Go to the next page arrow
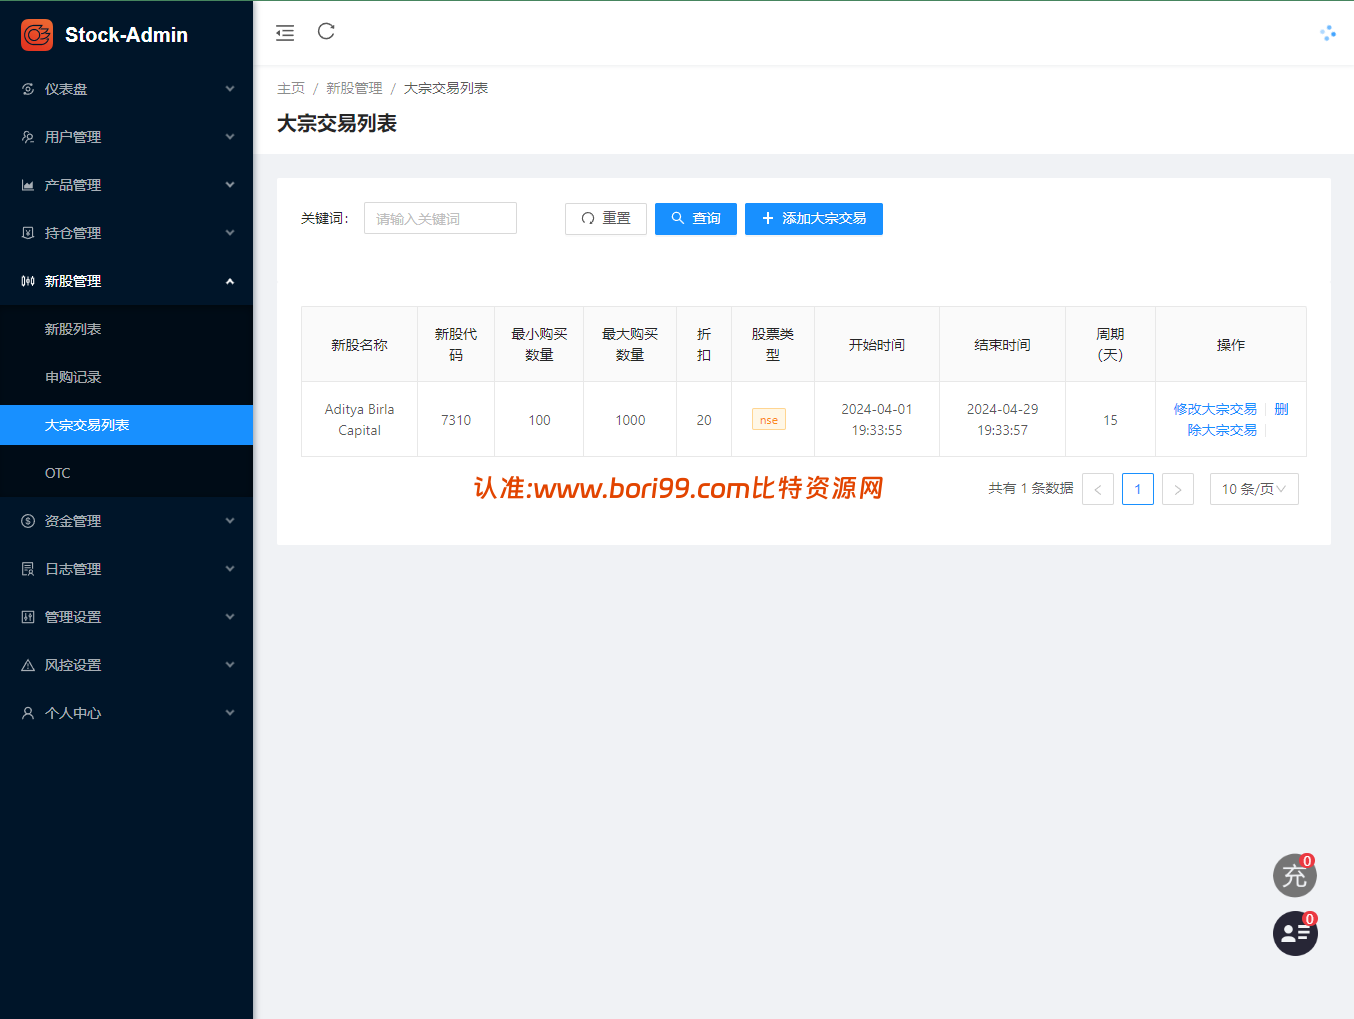 [x=1178, y=489]
